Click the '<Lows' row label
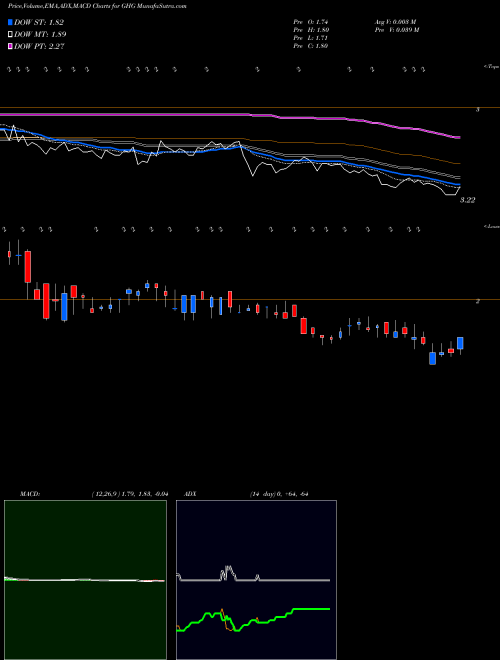The image size is (500, 660). point(492,226)
